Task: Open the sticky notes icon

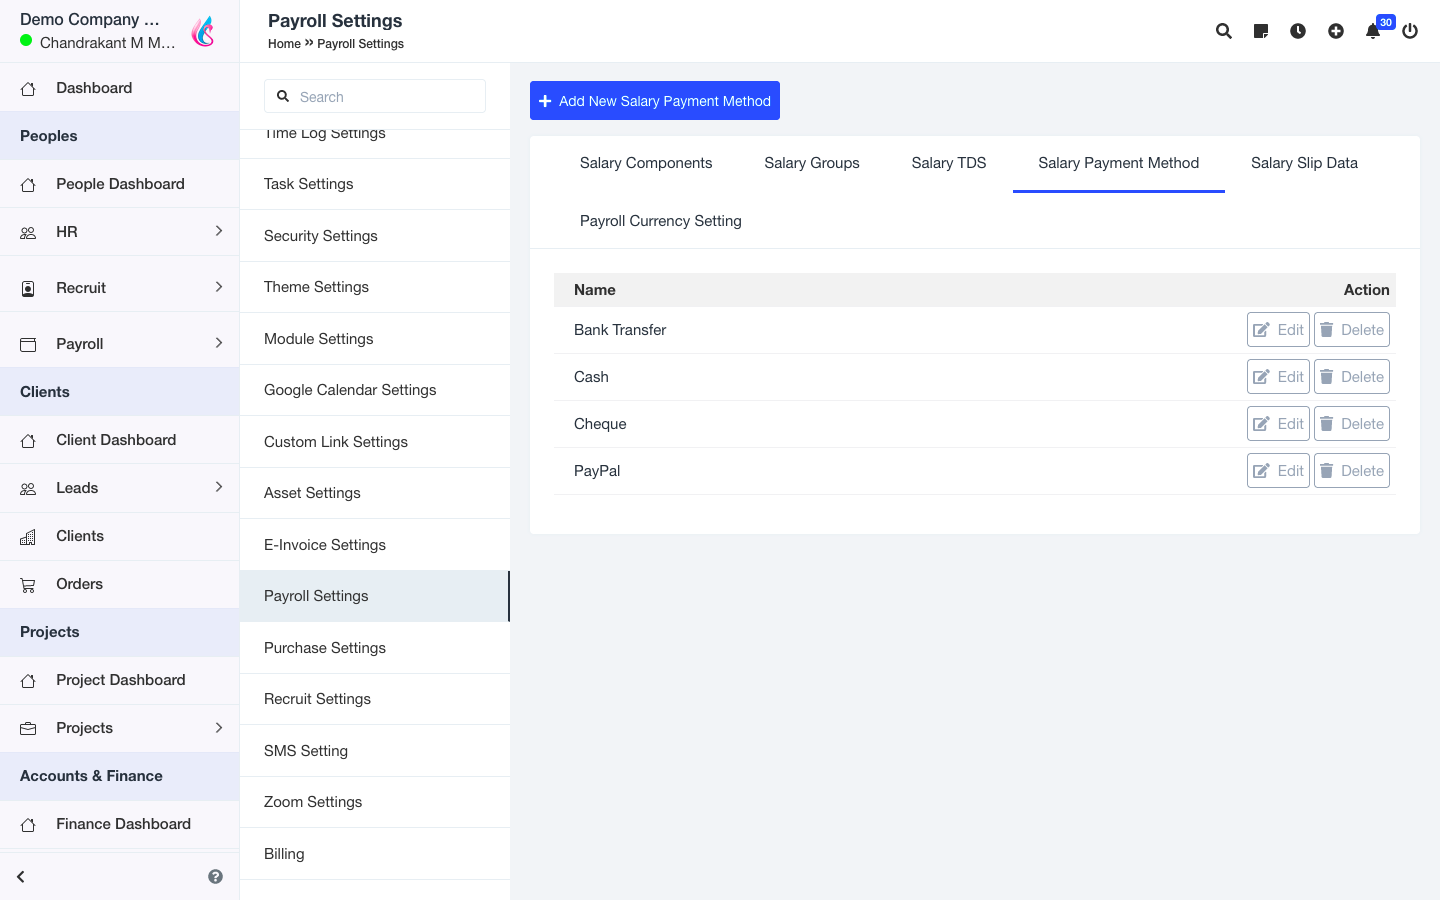Action: tap(1261, 31)
